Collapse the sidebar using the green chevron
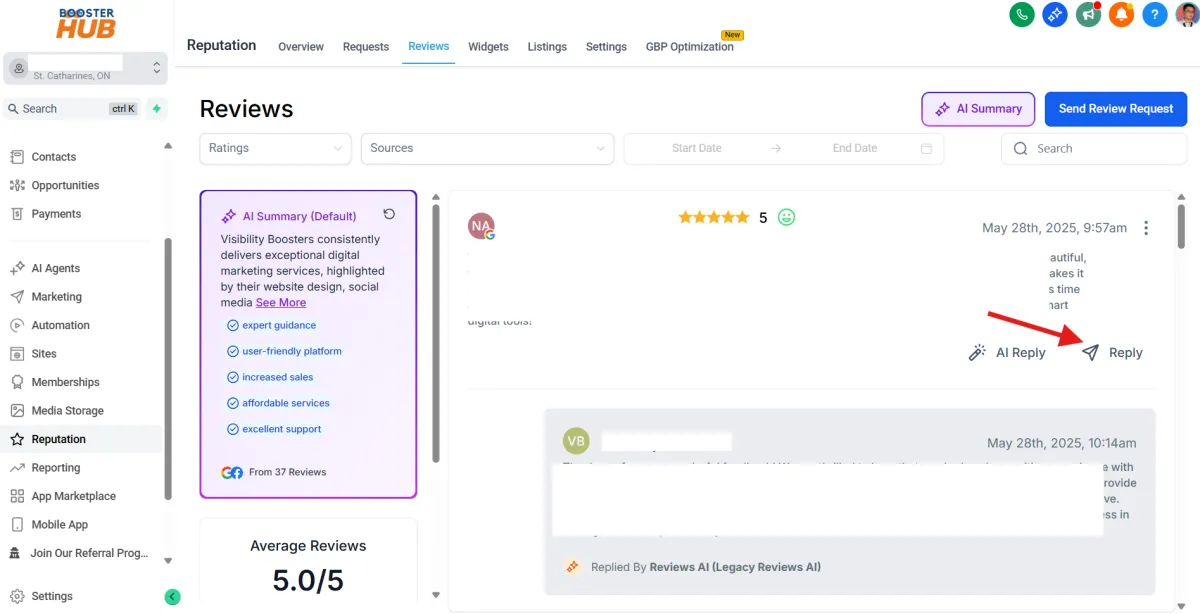Image resolution: width=1200 pixels, height=614 pixels. pyautogui.click(x=172, y=596)
